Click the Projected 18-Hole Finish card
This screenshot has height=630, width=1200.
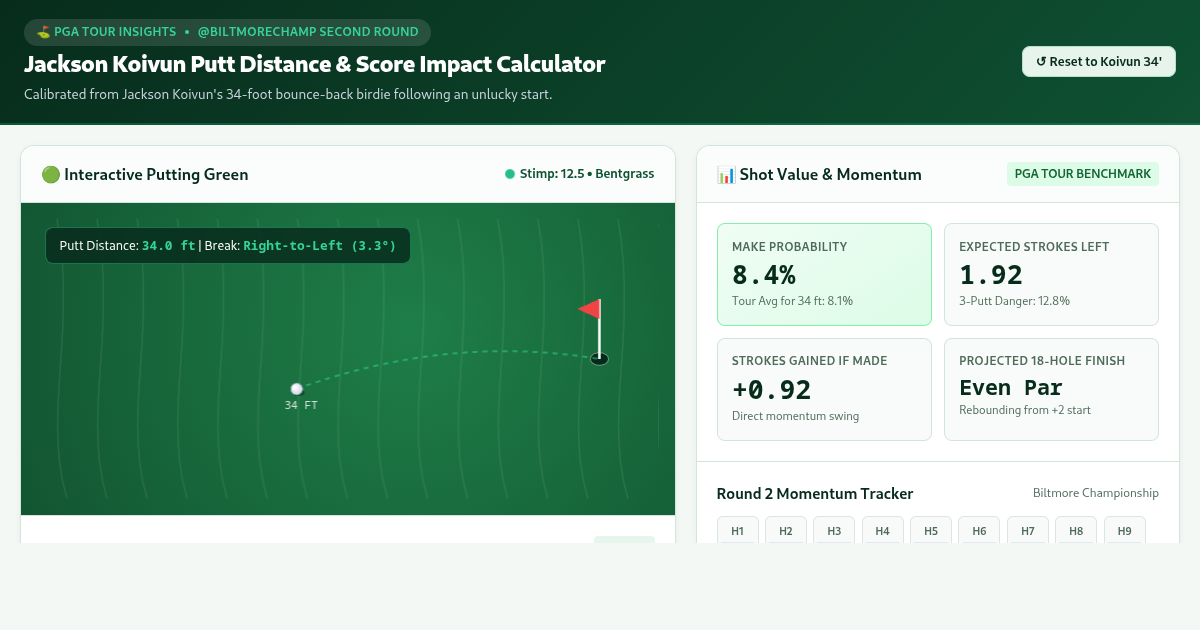1051,389
